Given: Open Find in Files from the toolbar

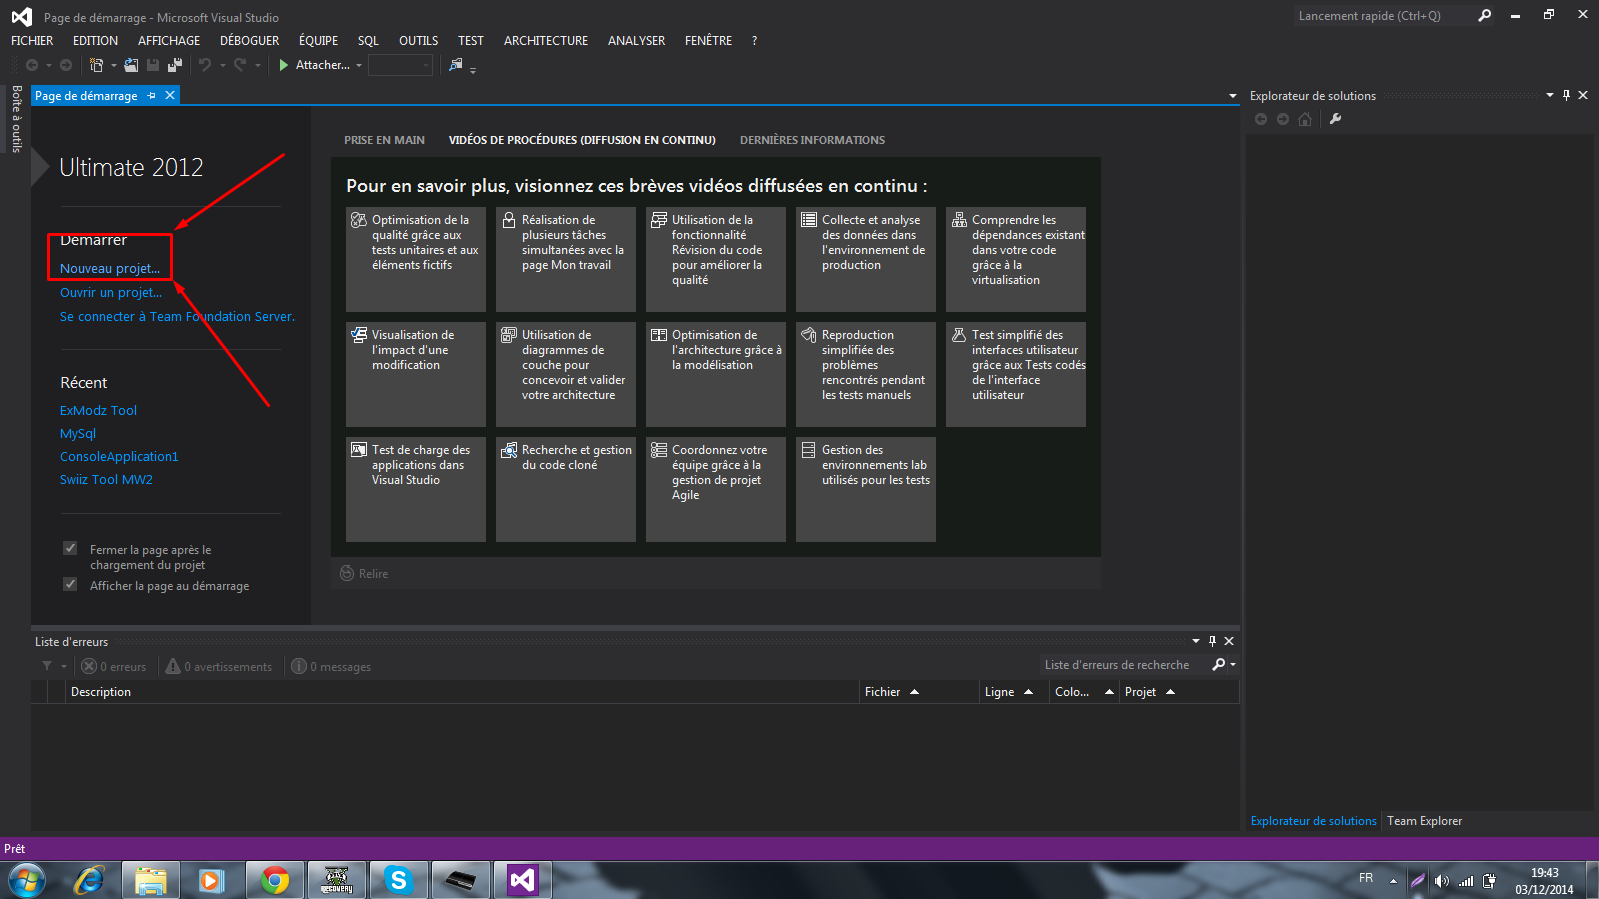Looking at the screenshot, I should point(456,65).
